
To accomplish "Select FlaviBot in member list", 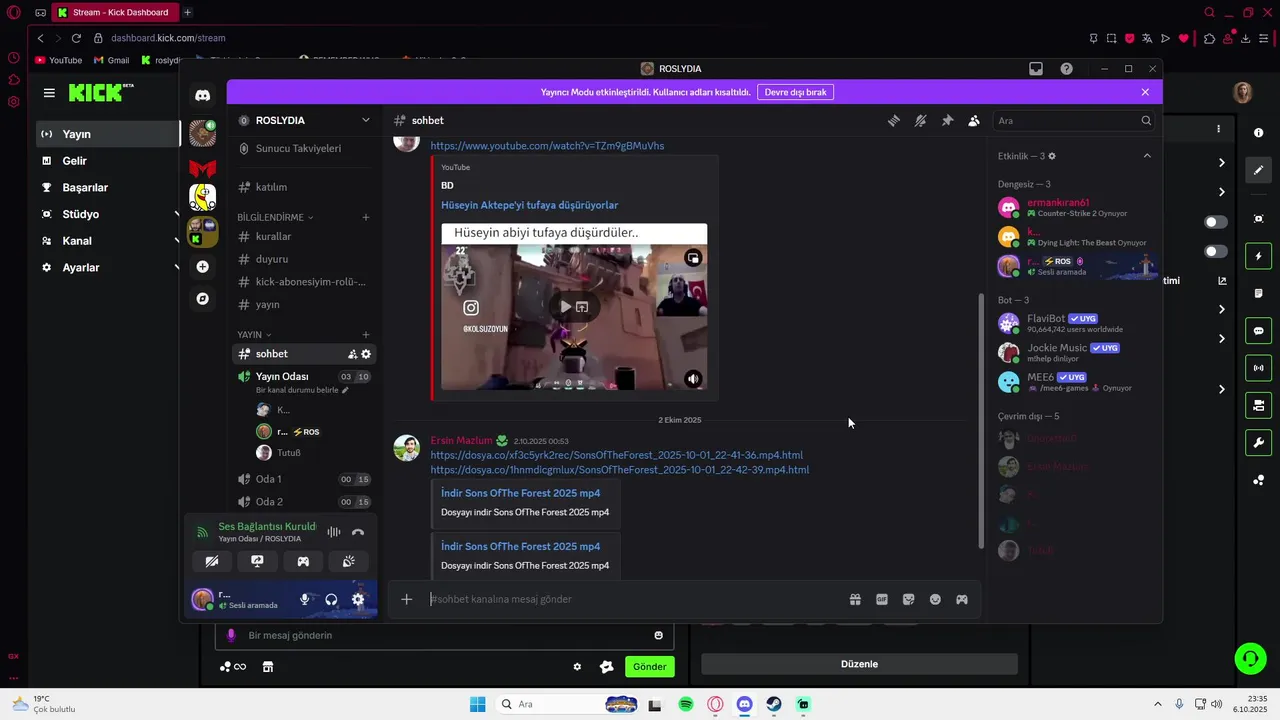I will click(1073, 323).
